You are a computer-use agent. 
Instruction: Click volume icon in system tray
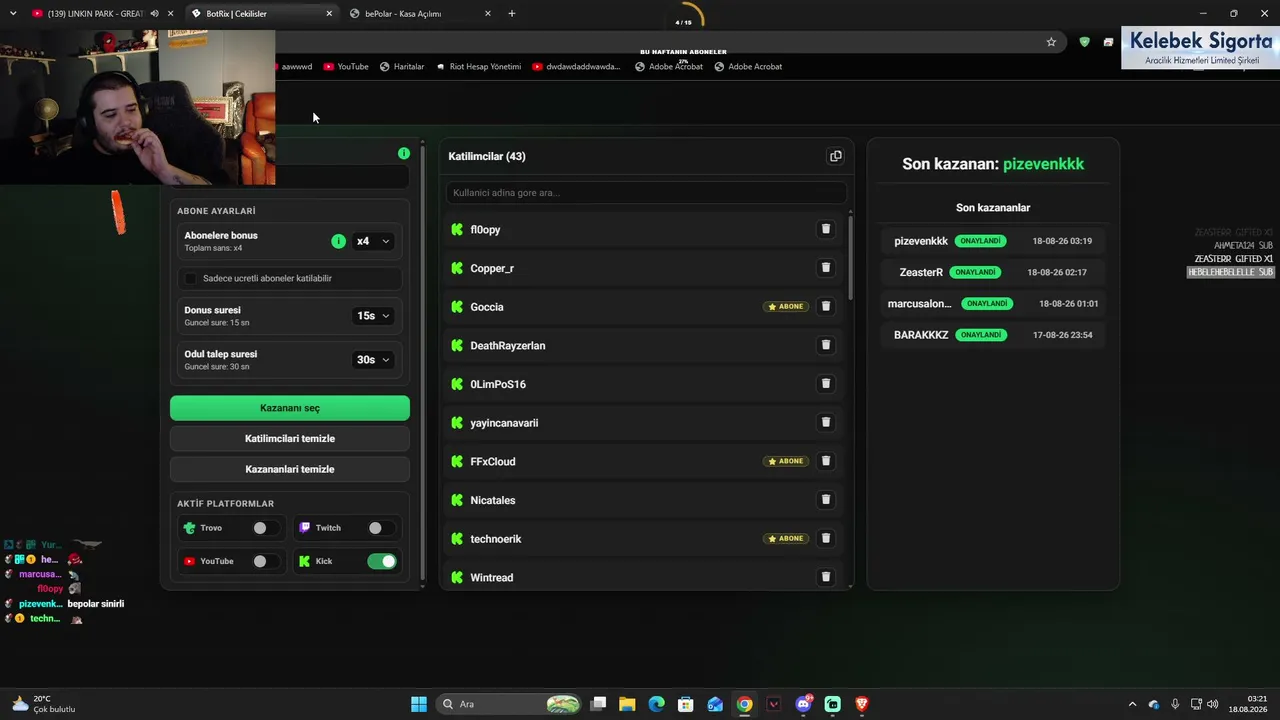click(x=1212, y=704)
